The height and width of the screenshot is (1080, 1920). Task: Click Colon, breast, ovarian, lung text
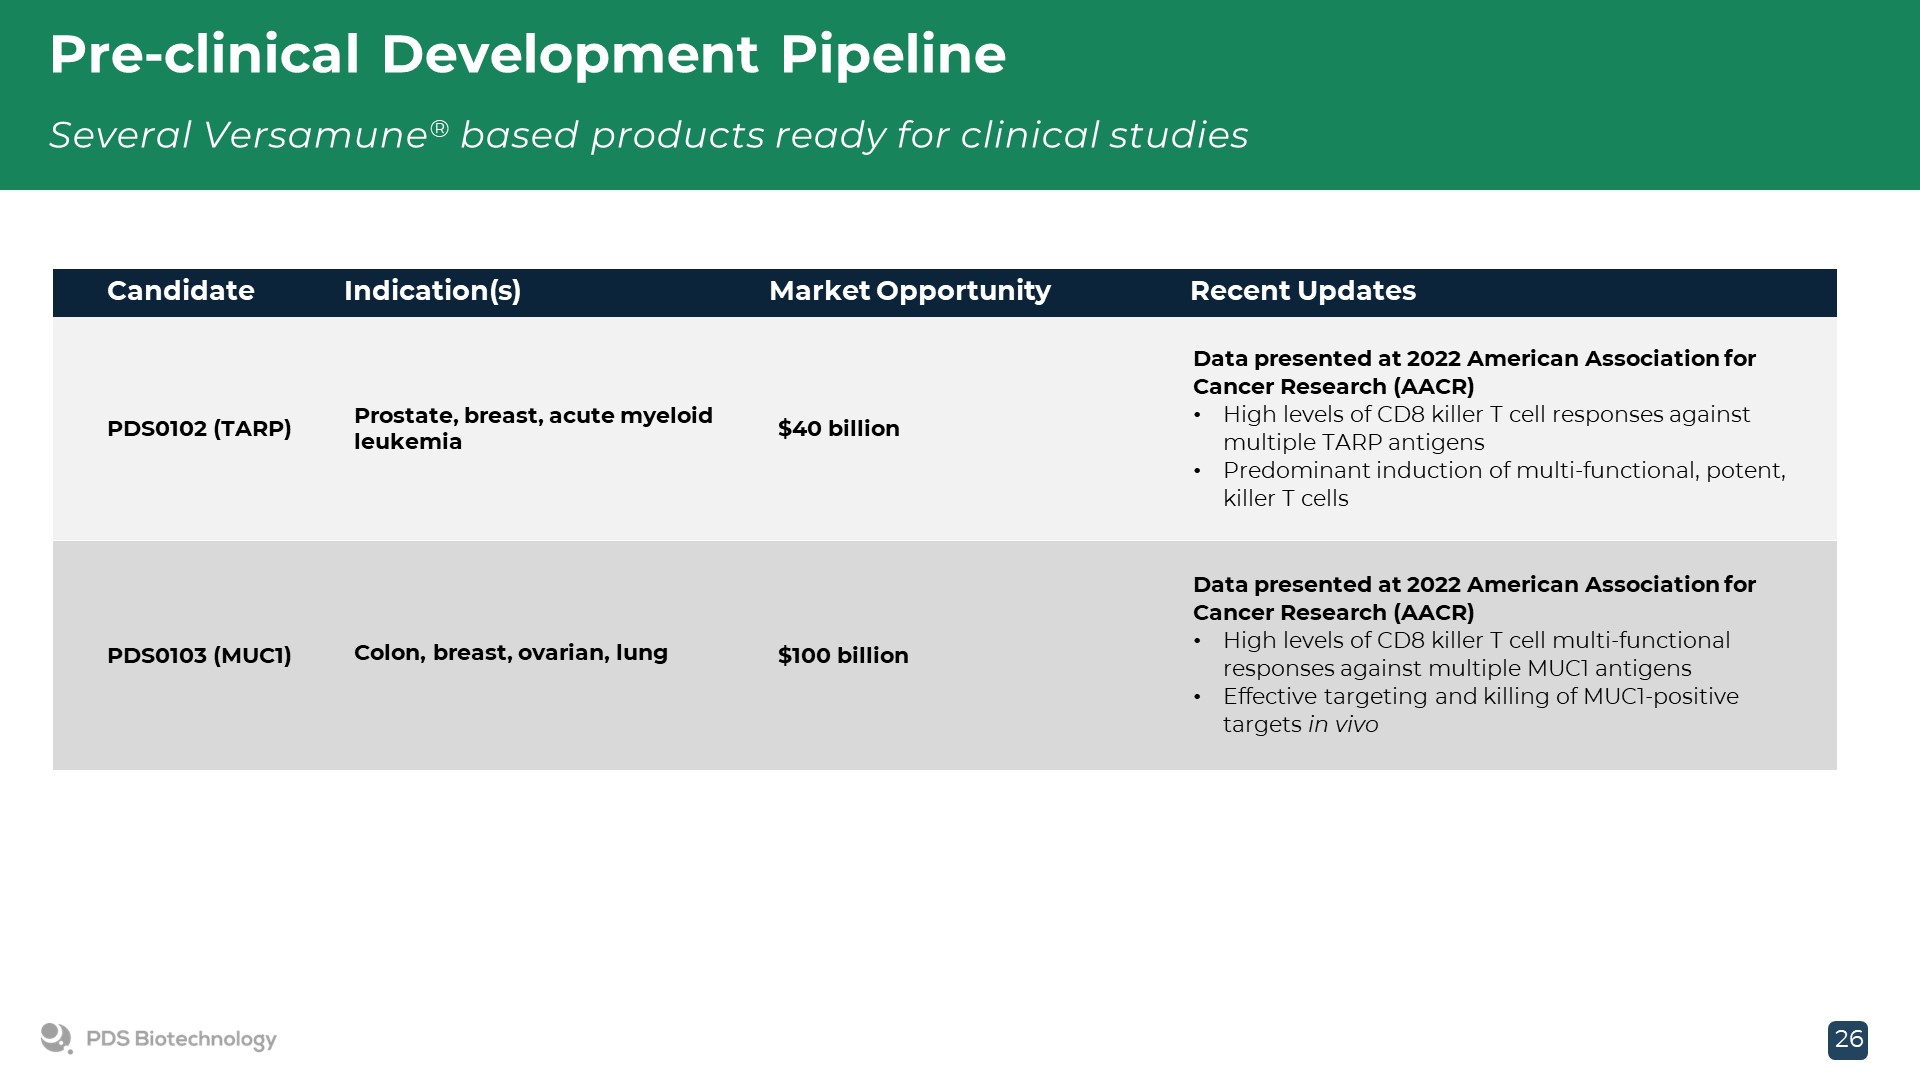(x=510, y=653)
